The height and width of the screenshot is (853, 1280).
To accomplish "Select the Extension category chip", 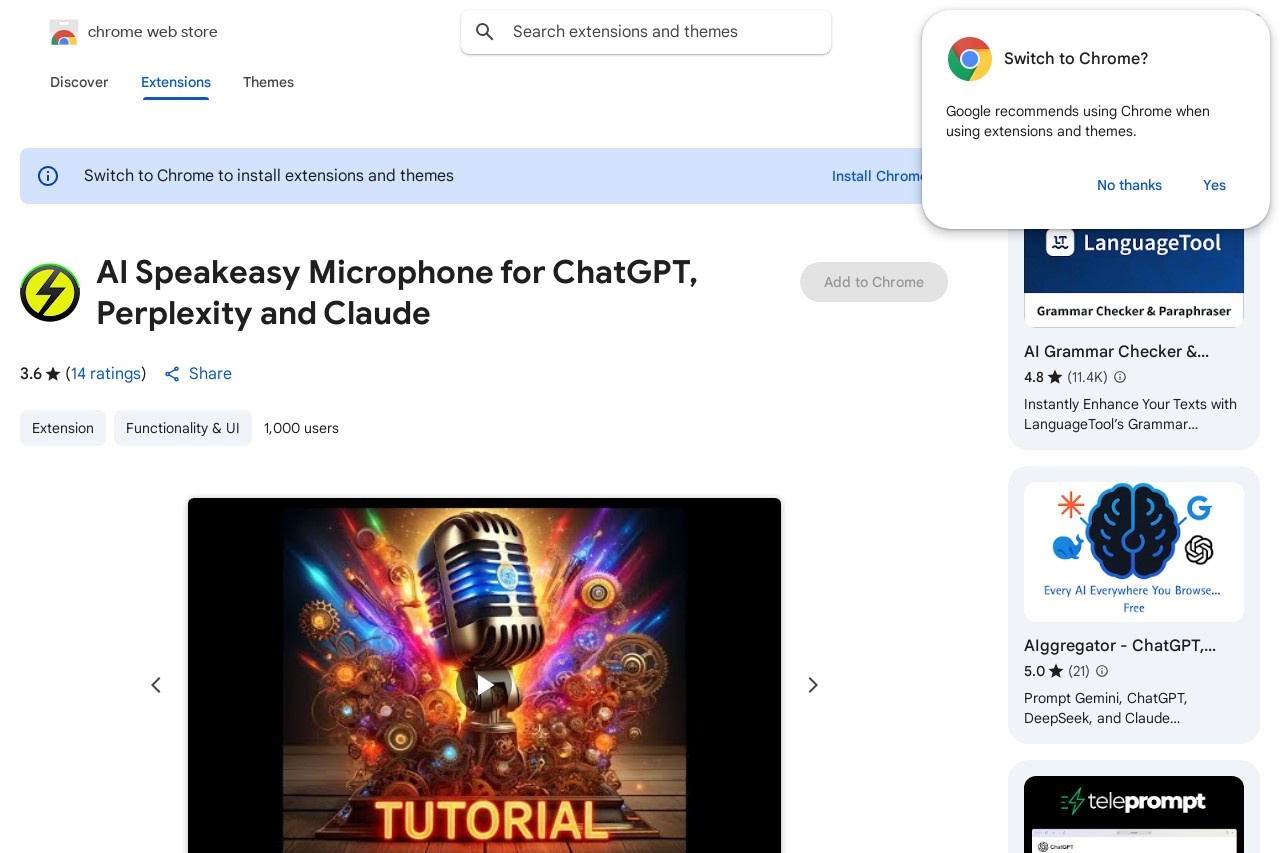I will coord(63,428).
